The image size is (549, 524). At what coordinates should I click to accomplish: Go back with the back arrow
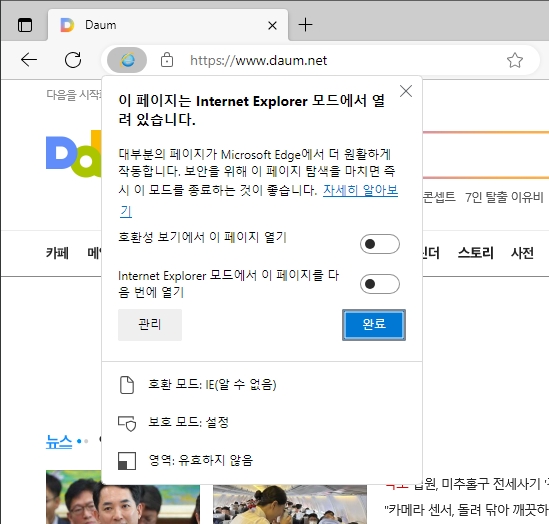coord(29,60)
